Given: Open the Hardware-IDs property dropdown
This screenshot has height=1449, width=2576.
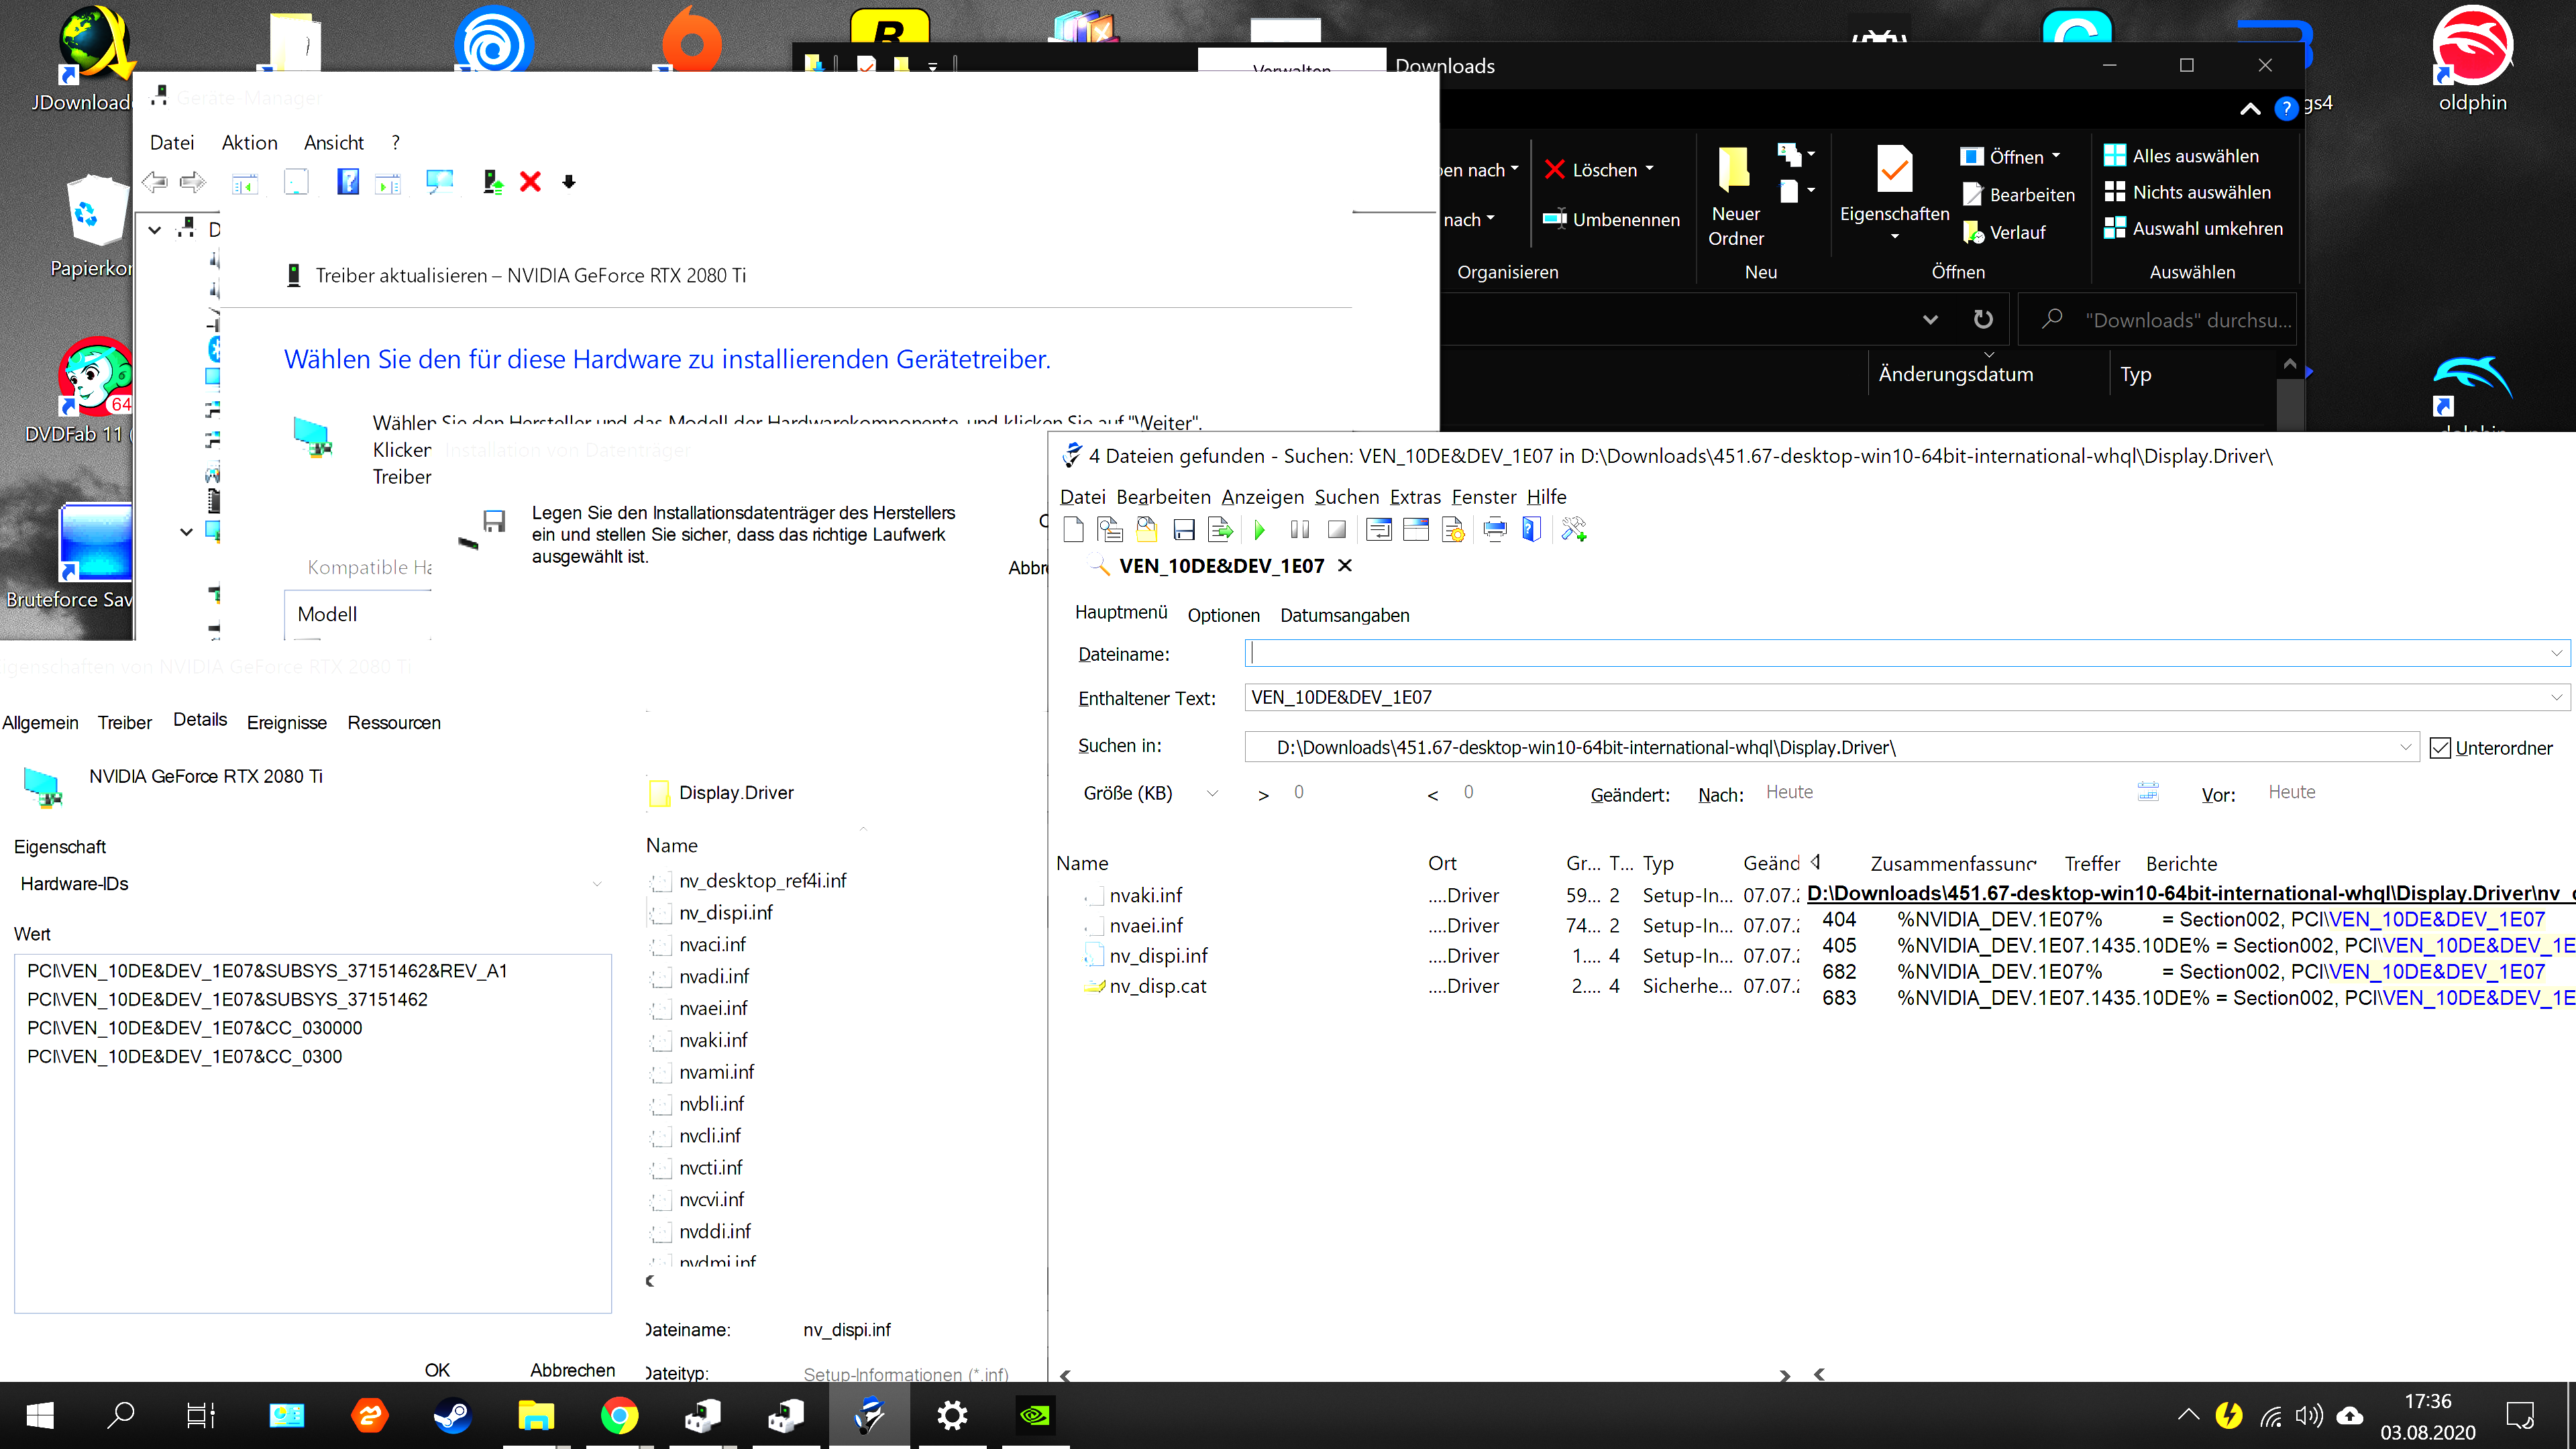Looking at the screenshot, I should pyautogui.click(x=596, y=884).
